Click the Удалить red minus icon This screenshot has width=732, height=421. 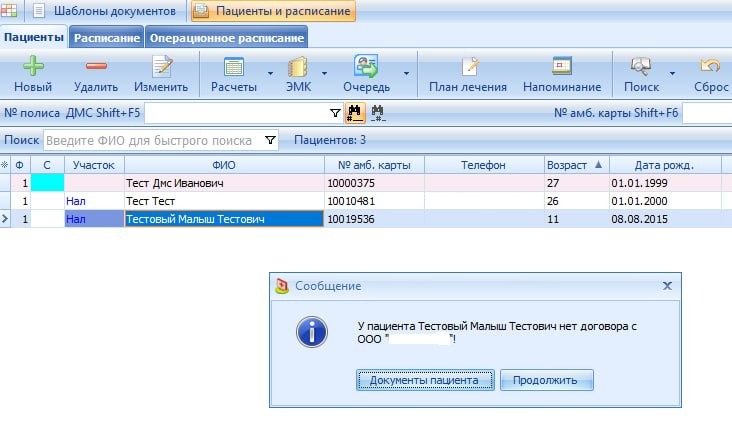coord(96,66)
